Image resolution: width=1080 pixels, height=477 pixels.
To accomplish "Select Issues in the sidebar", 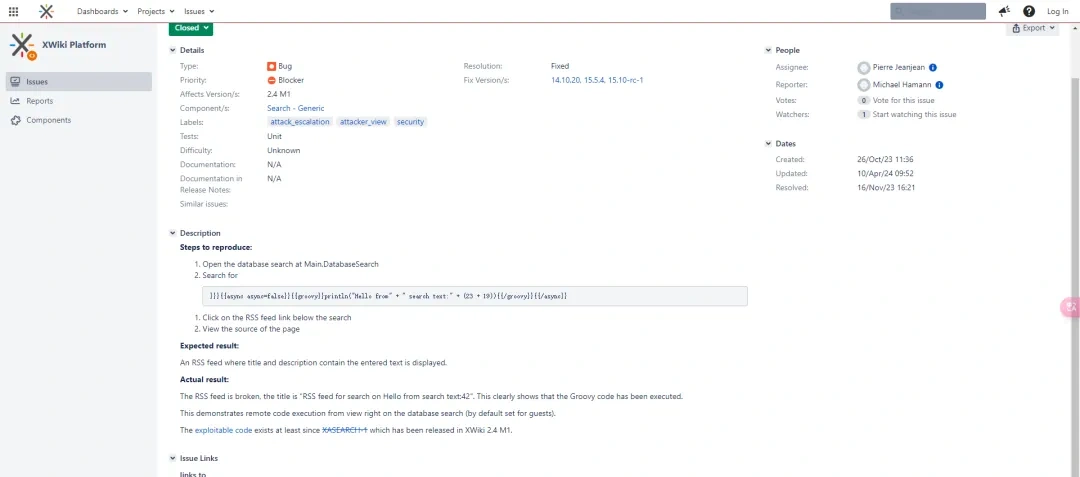I will click(x=79, y=82).
